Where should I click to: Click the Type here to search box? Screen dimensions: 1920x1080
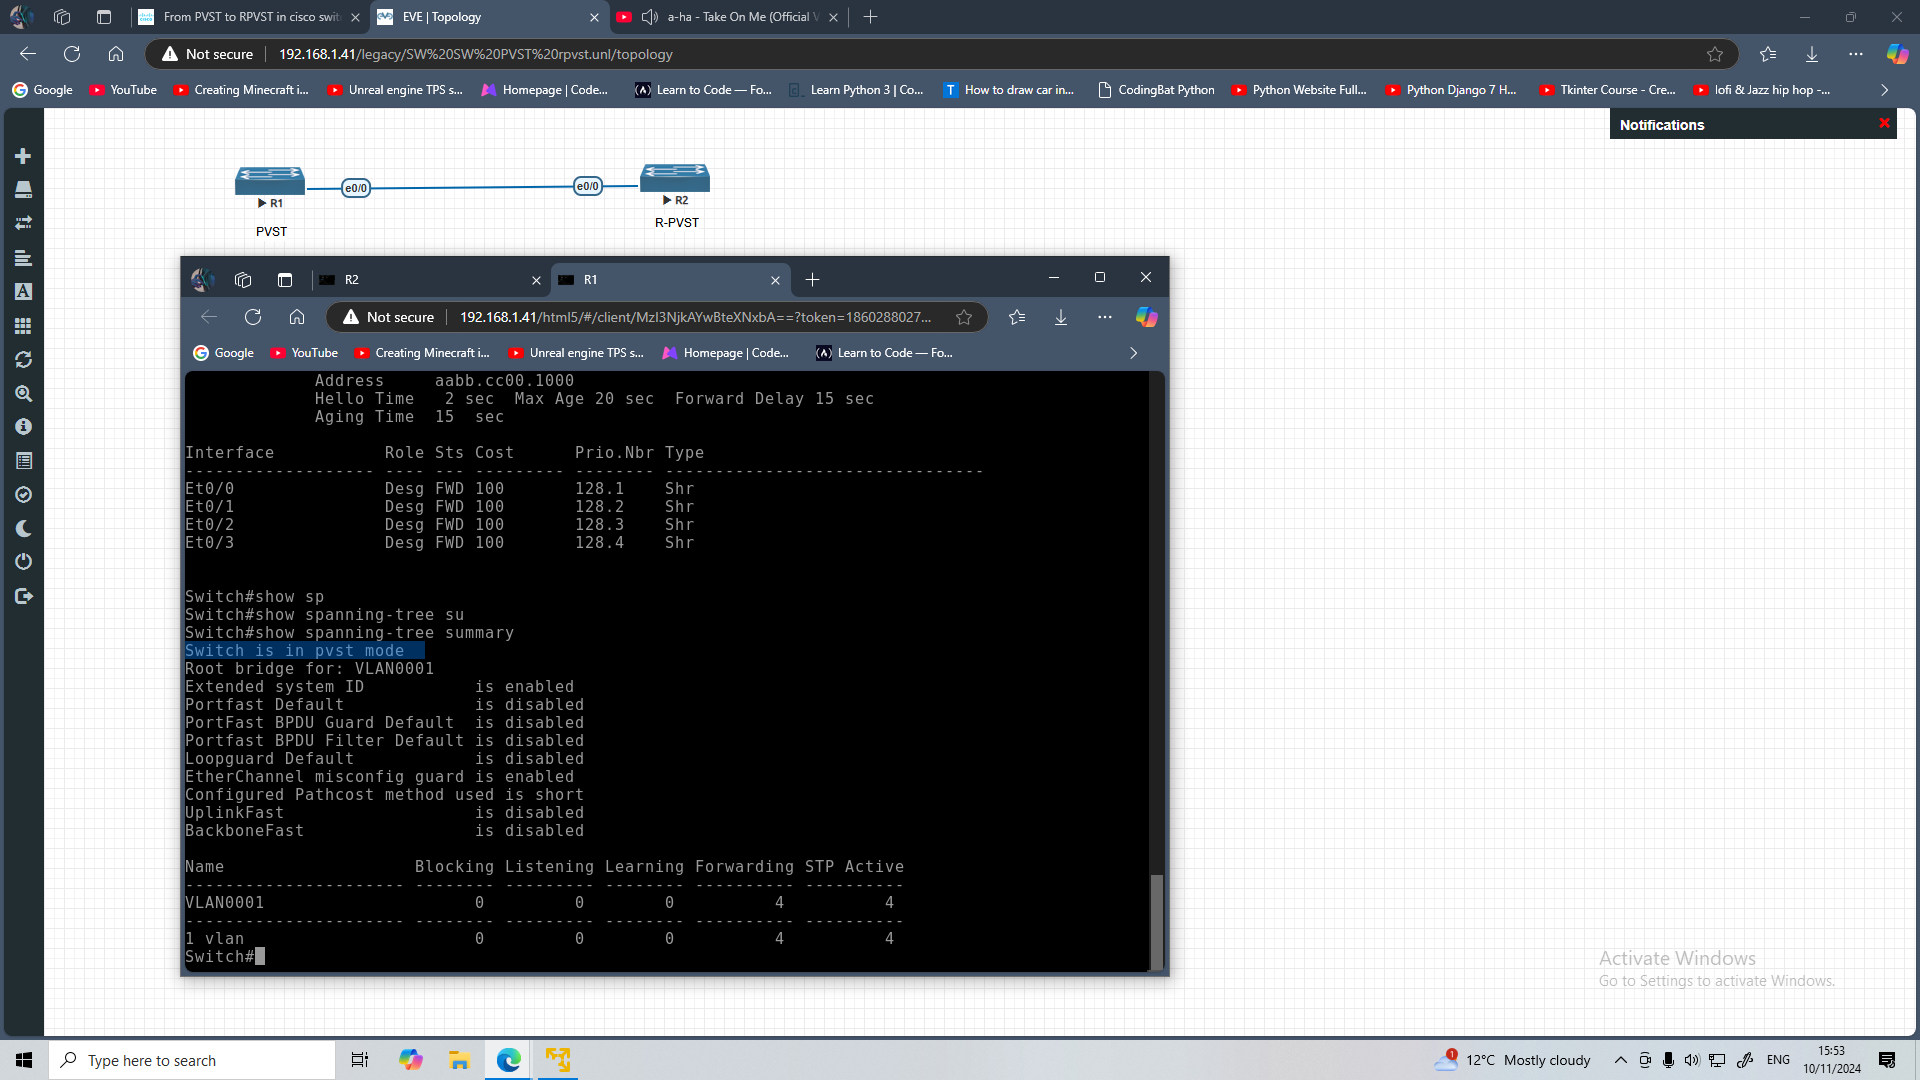pos(190,1059)
